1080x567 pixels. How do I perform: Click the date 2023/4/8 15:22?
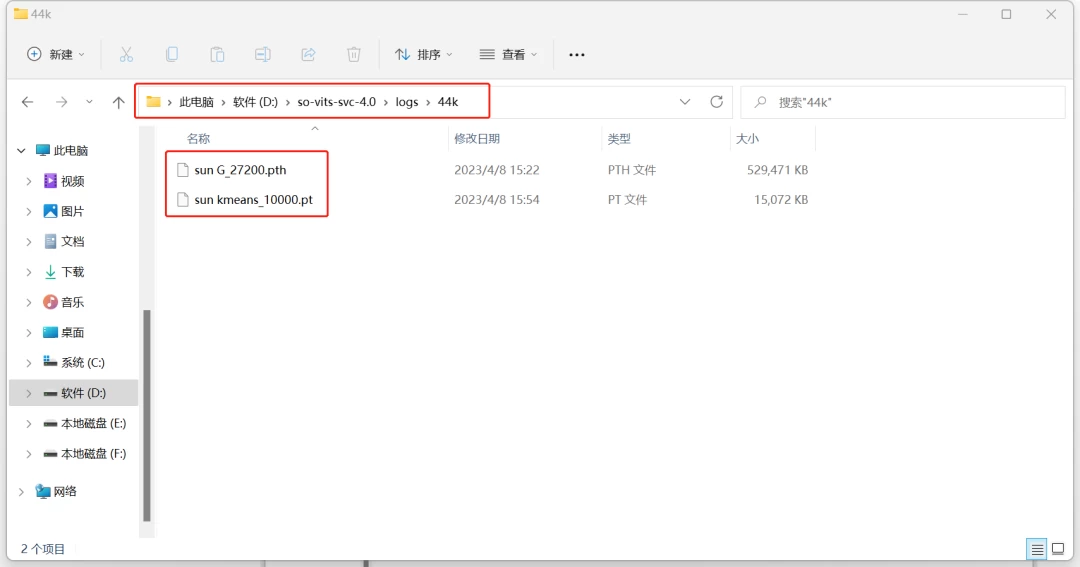pos(497,169)
